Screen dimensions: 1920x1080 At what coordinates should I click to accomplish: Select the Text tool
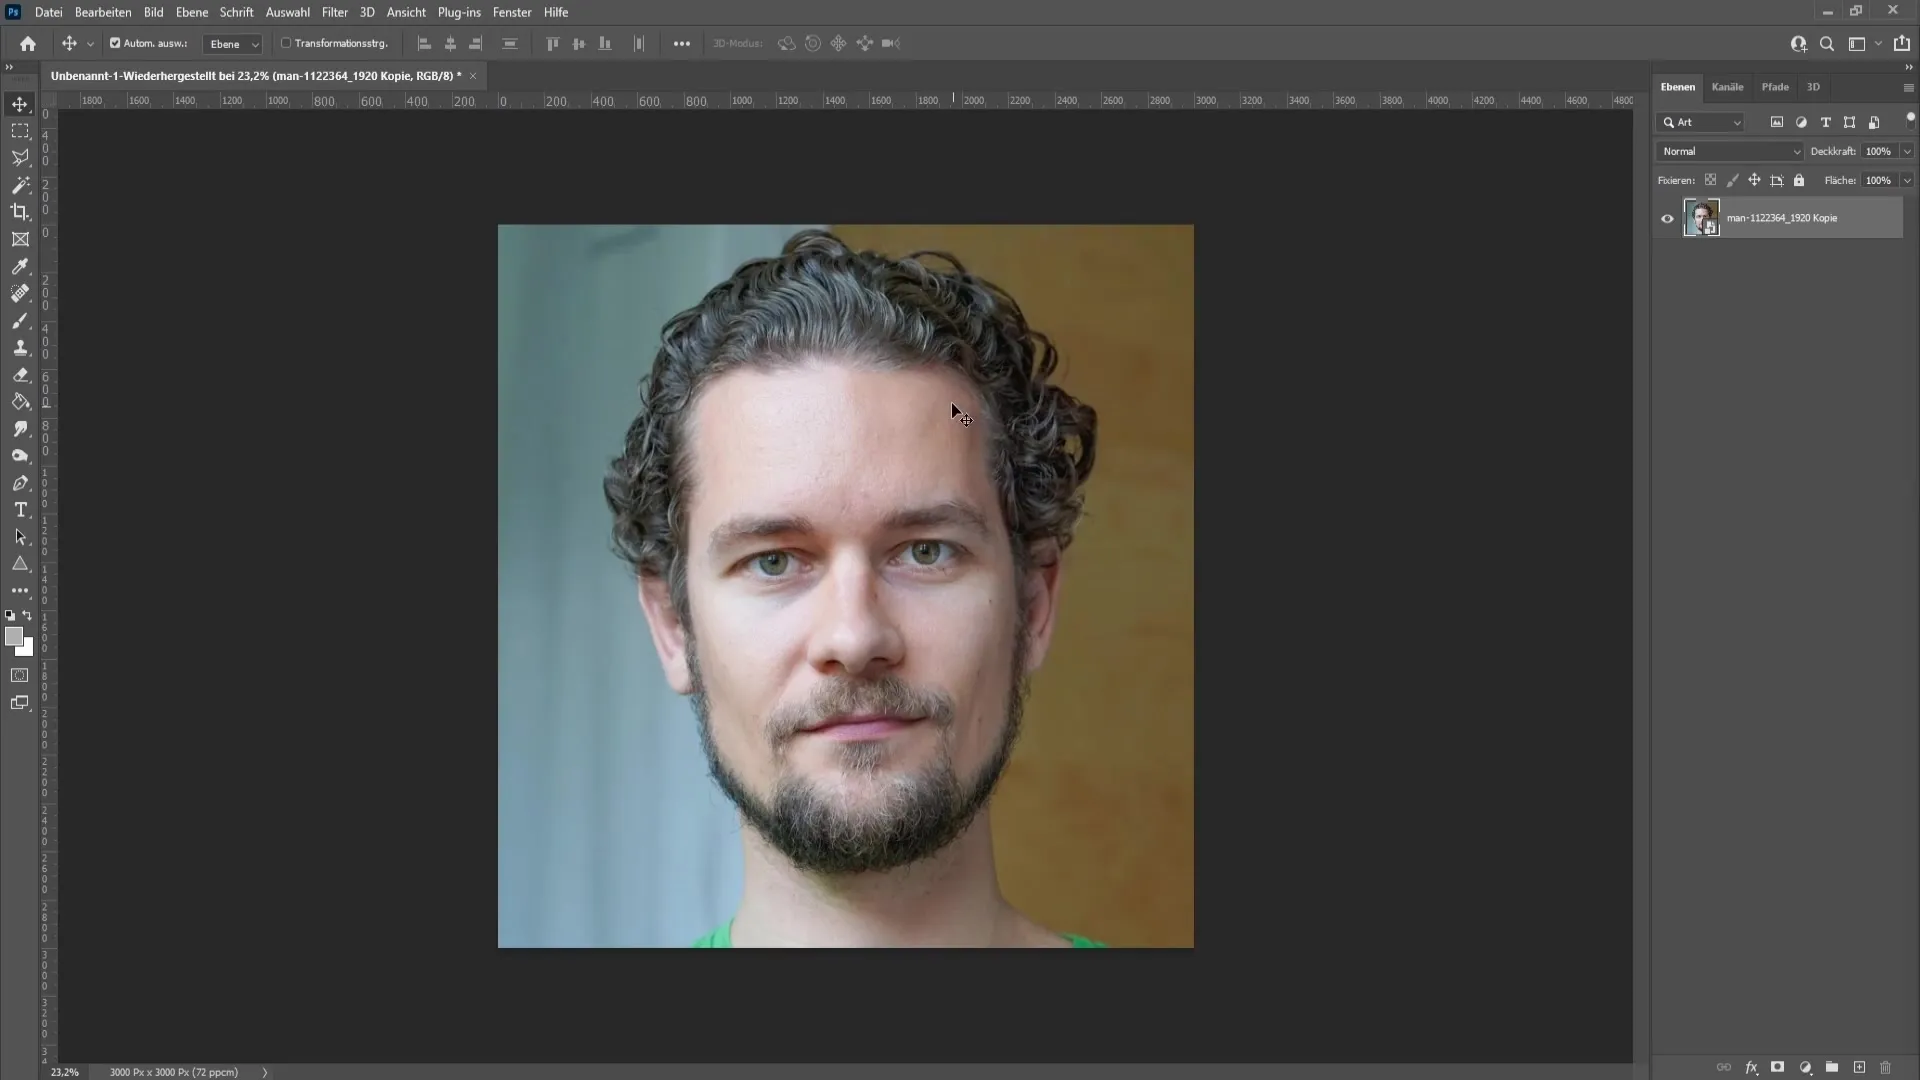[x=20, y=509]
